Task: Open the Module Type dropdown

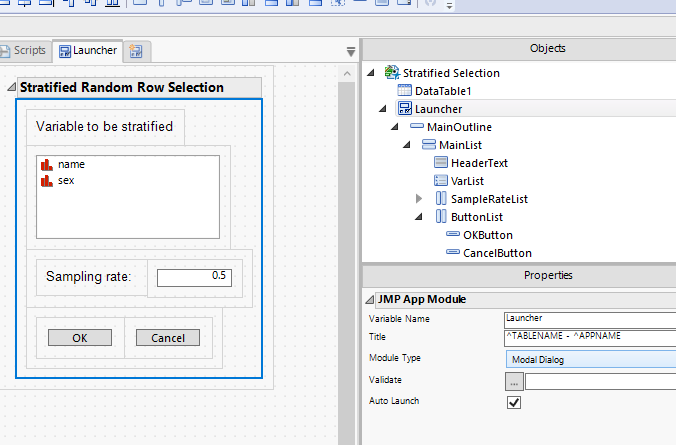Action: [590, 359]
